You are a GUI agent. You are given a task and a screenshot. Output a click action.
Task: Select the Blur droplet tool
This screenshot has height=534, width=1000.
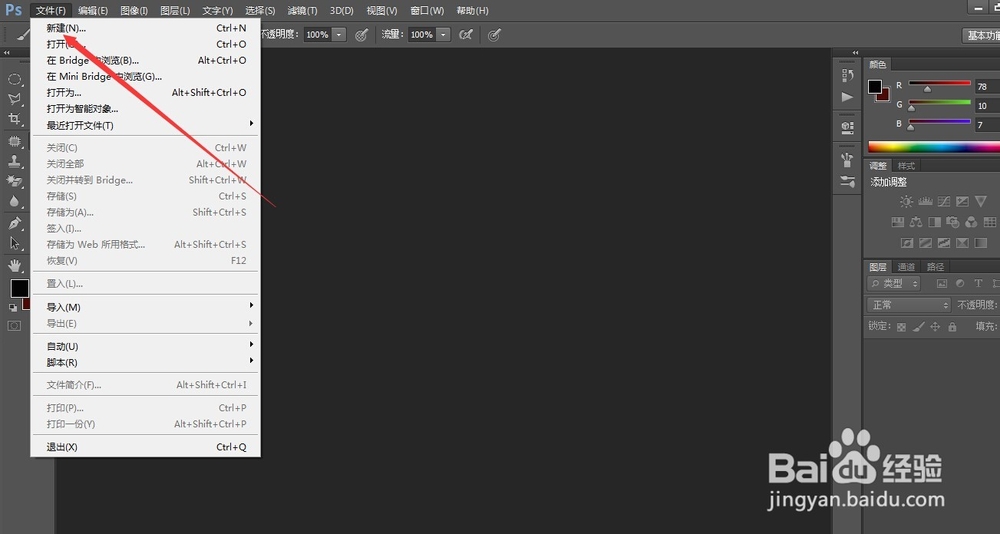click(14, 201)
